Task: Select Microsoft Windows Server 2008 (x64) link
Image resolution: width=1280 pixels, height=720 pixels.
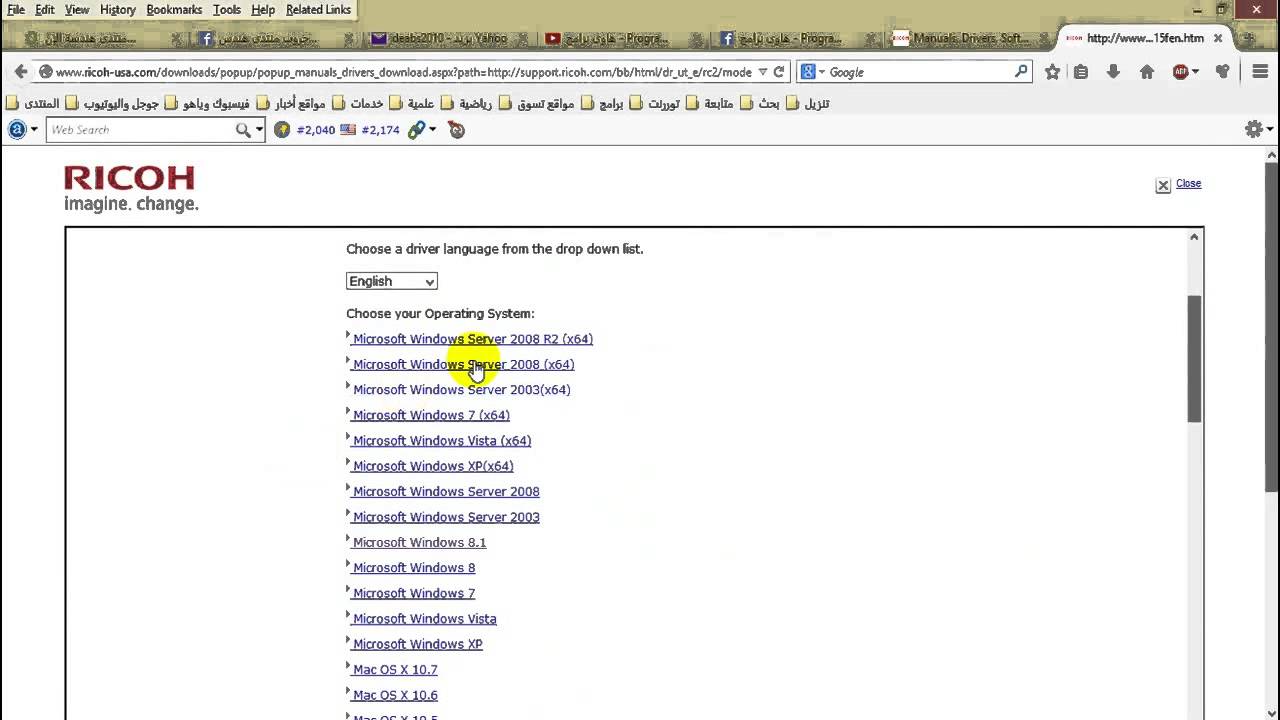Action: coord(463,364)
